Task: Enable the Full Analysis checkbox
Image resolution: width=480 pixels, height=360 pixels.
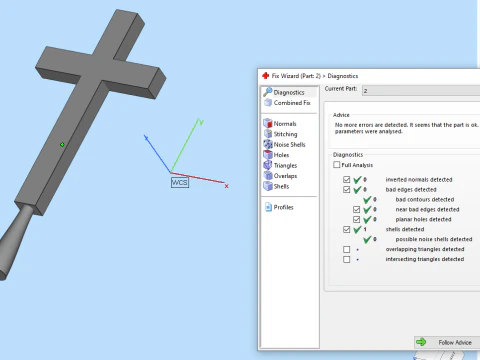Action: tap(337, 165)
